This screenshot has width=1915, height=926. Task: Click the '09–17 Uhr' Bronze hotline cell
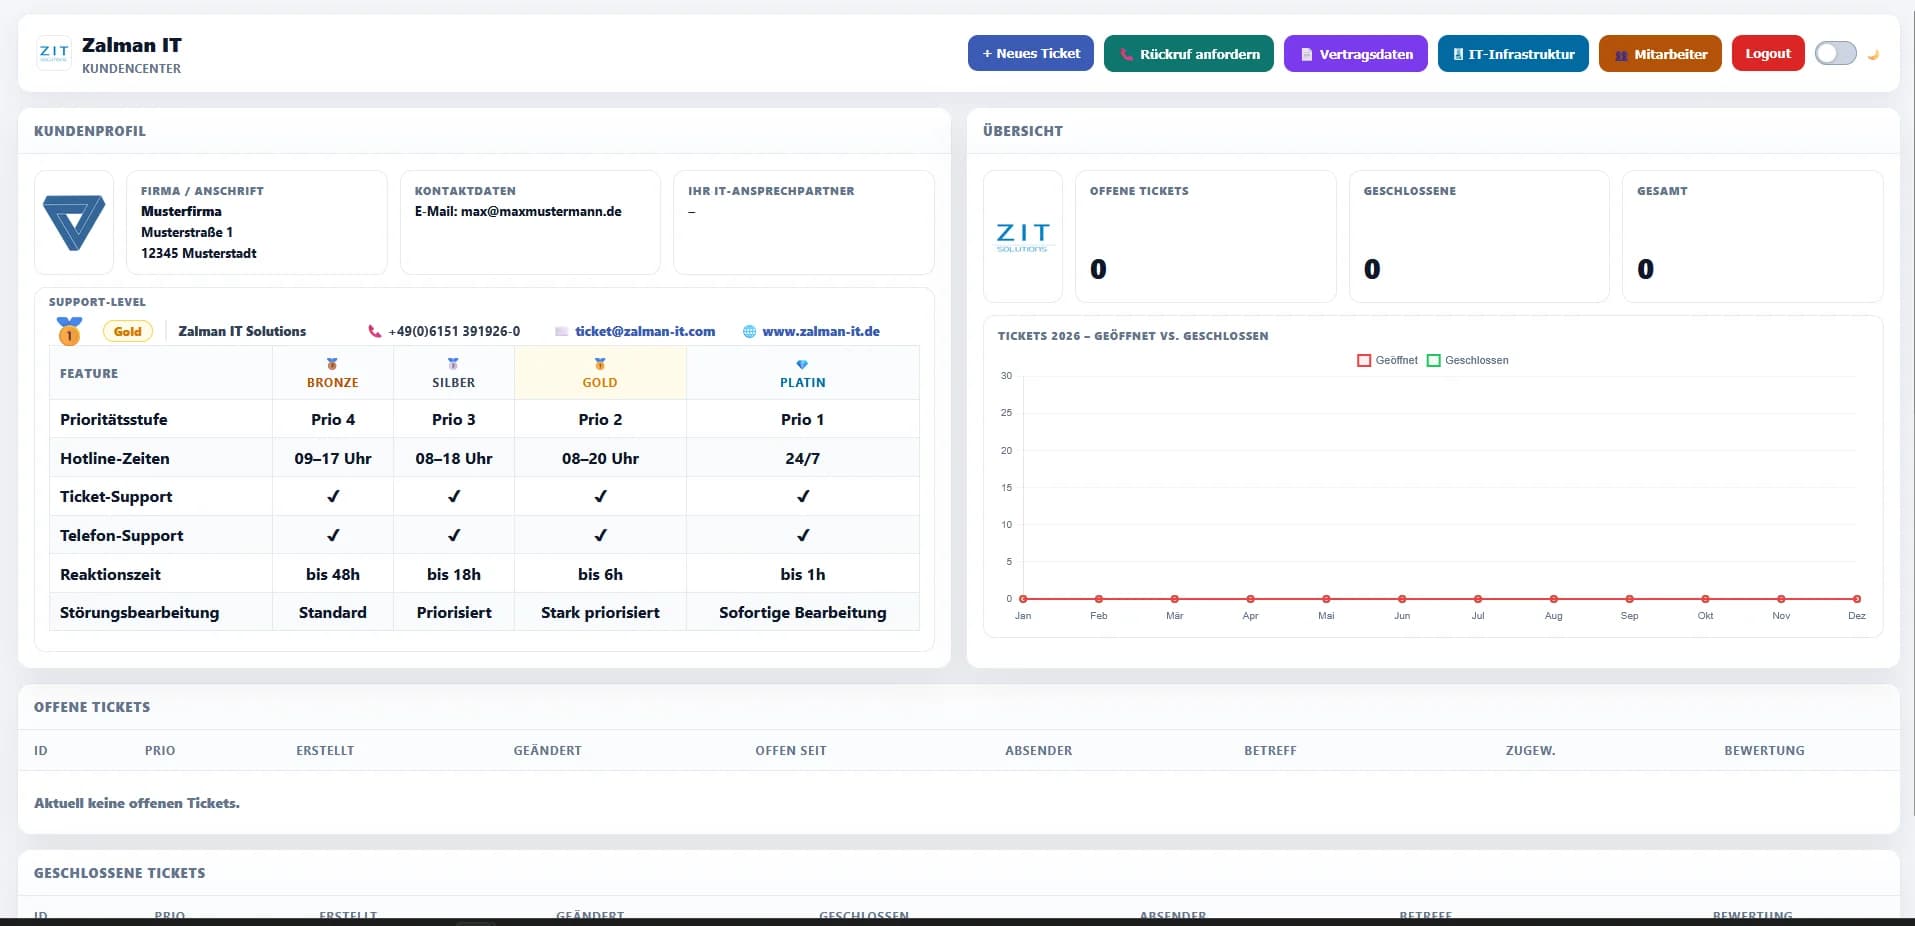pos(333,458)
